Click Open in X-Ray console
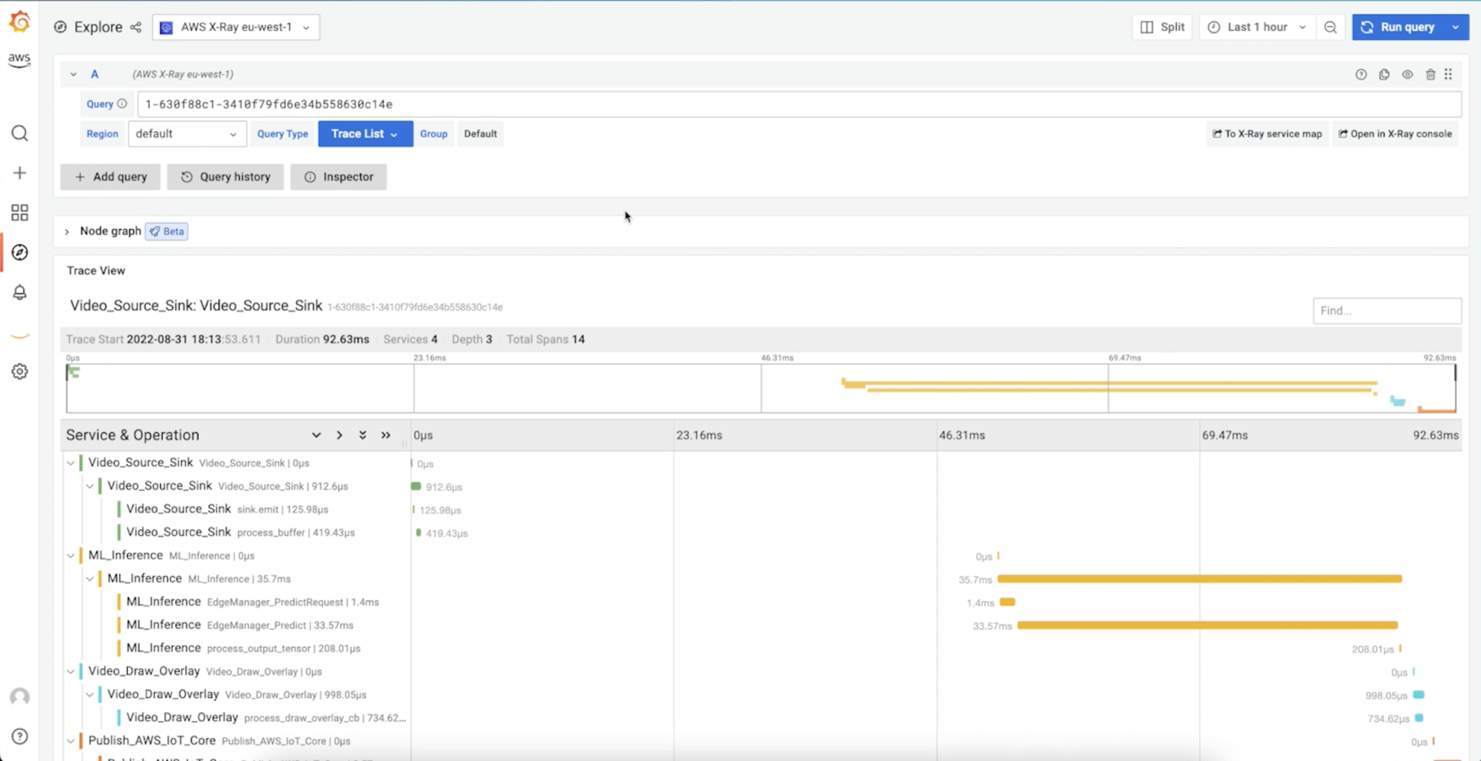Viewport: 1481px width, 761px height. point(1395,134)
